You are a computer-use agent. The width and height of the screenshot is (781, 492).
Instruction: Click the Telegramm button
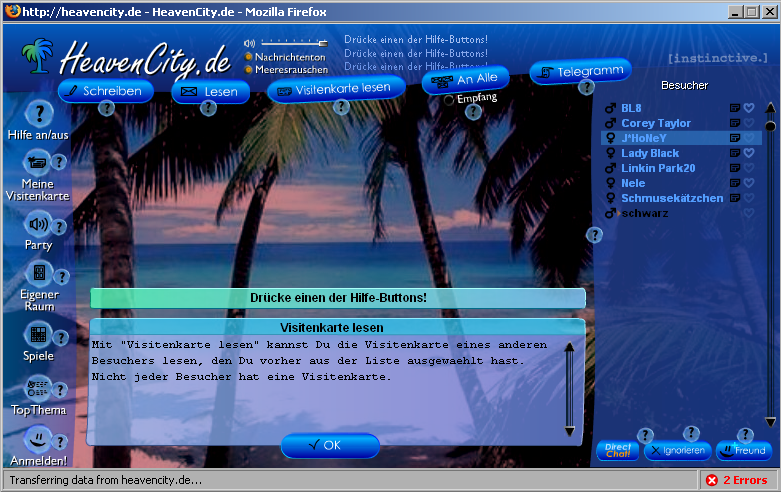(x=580, y=71)
